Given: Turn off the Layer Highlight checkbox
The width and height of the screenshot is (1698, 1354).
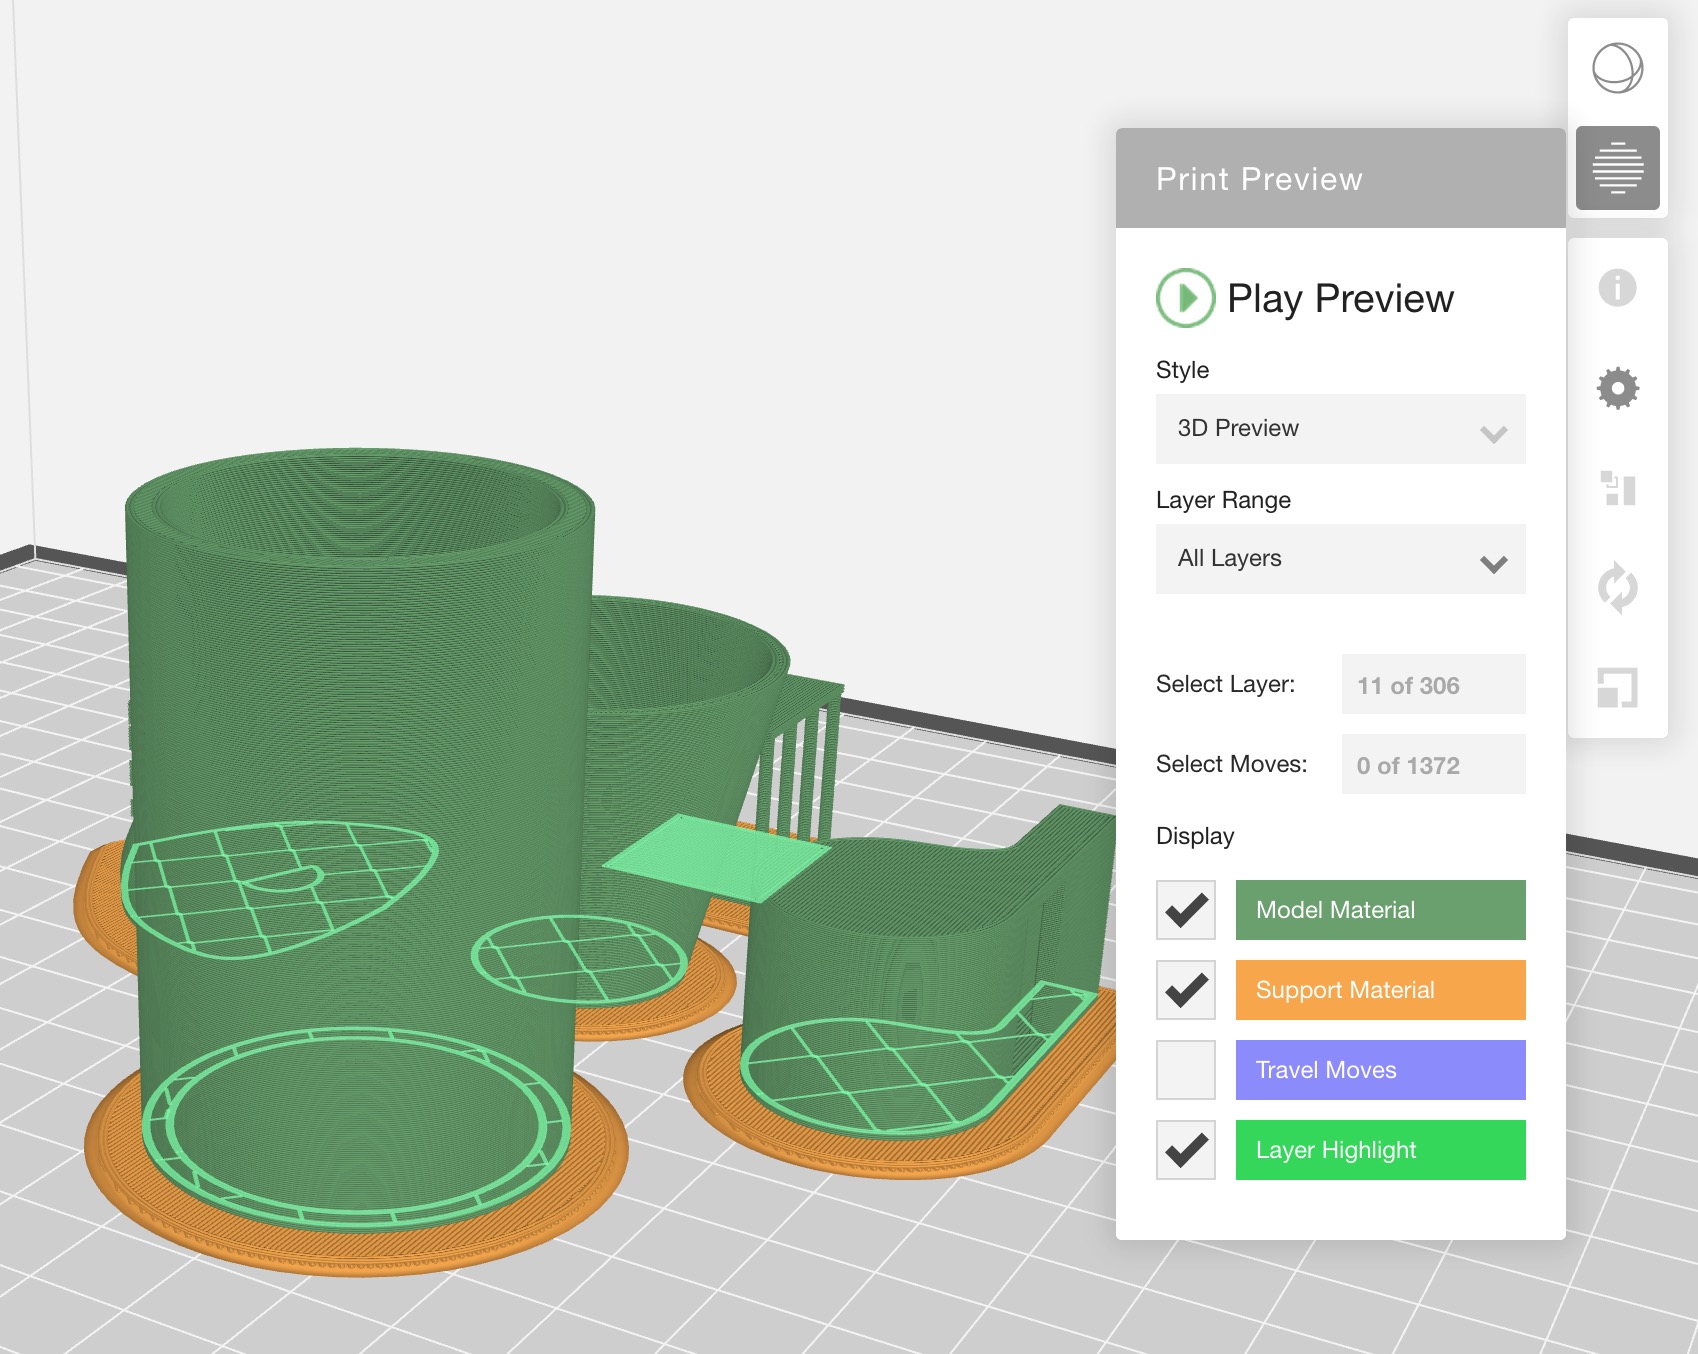Looking at the screenshot, I should [x=1186, y=1150].
